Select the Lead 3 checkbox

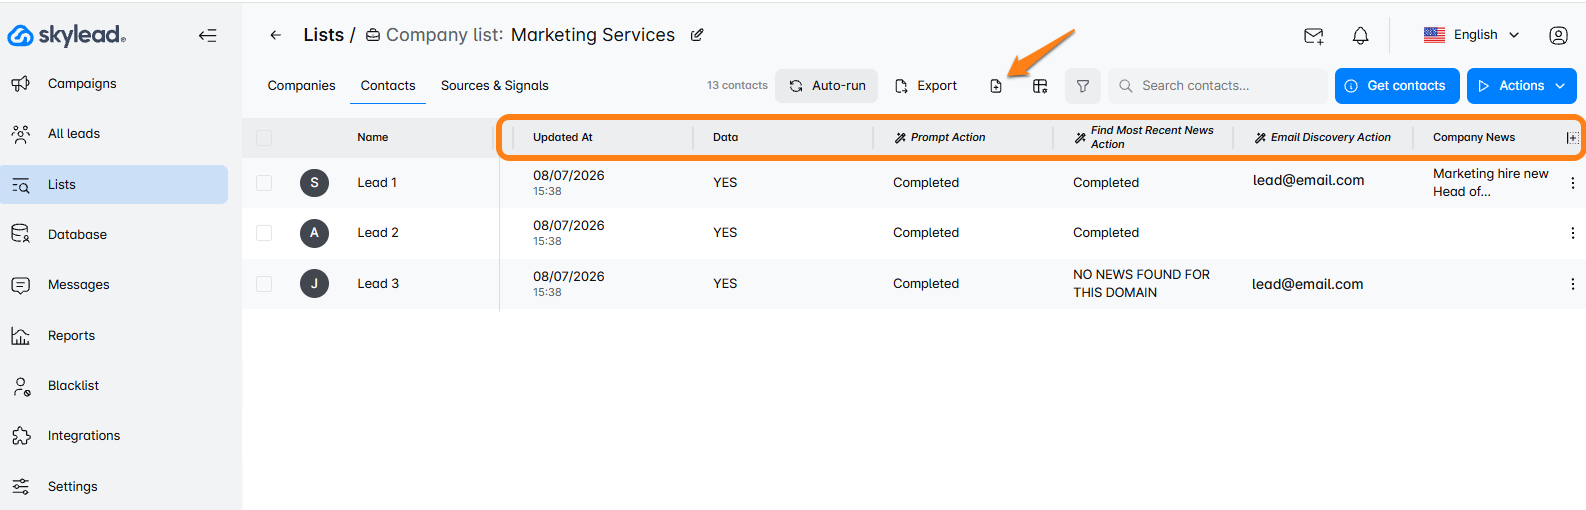coord(264,284)
